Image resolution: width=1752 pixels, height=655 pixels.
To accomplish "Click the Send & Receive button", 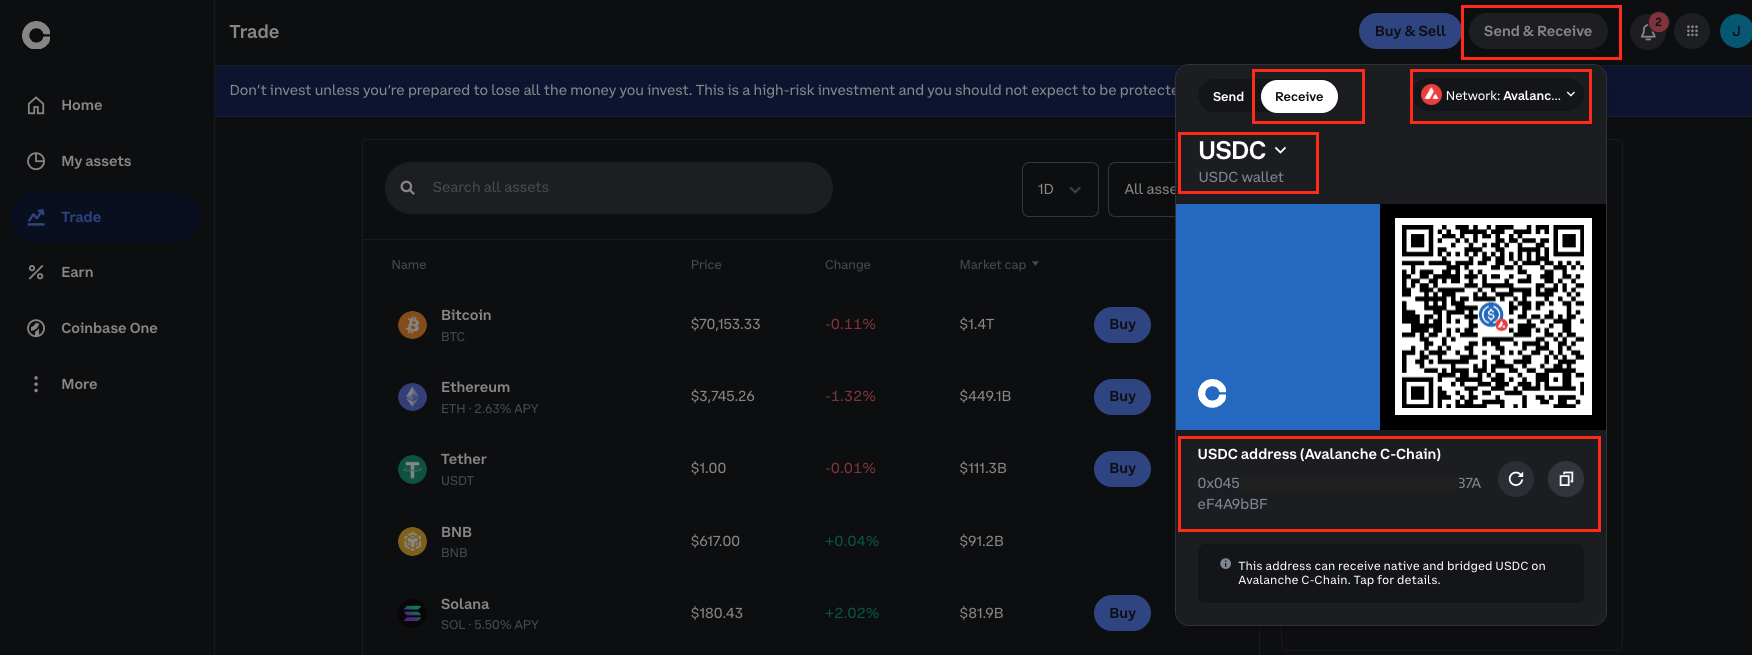I will [1537, 31].
